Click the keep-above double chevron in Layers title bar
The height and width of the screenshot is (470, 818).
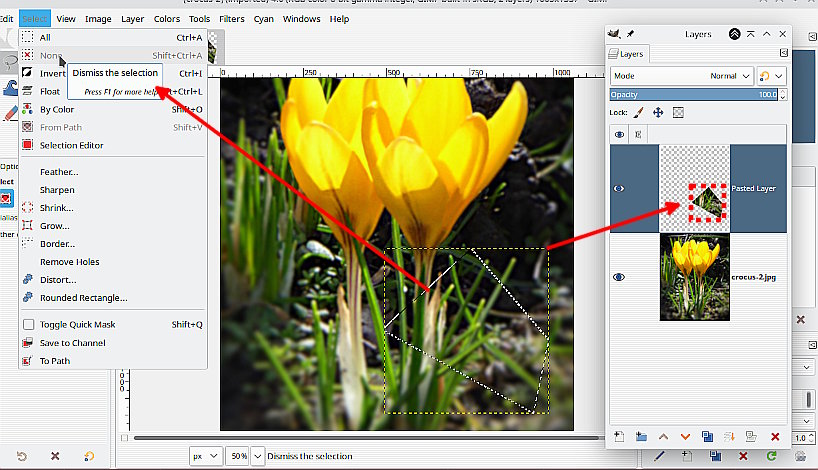click(735, 34)
